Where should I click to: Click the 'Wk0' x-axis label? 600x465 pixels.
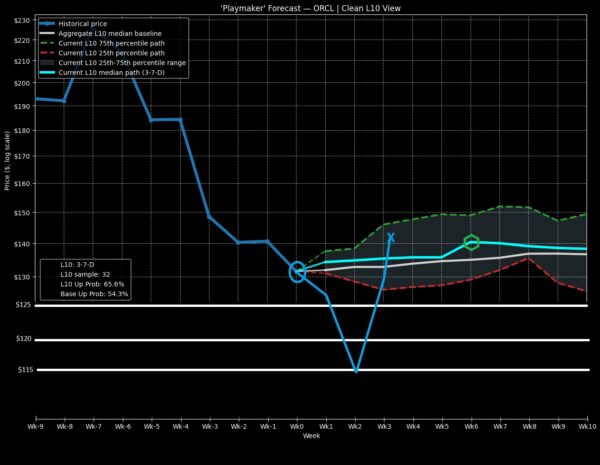click(297, 426)
